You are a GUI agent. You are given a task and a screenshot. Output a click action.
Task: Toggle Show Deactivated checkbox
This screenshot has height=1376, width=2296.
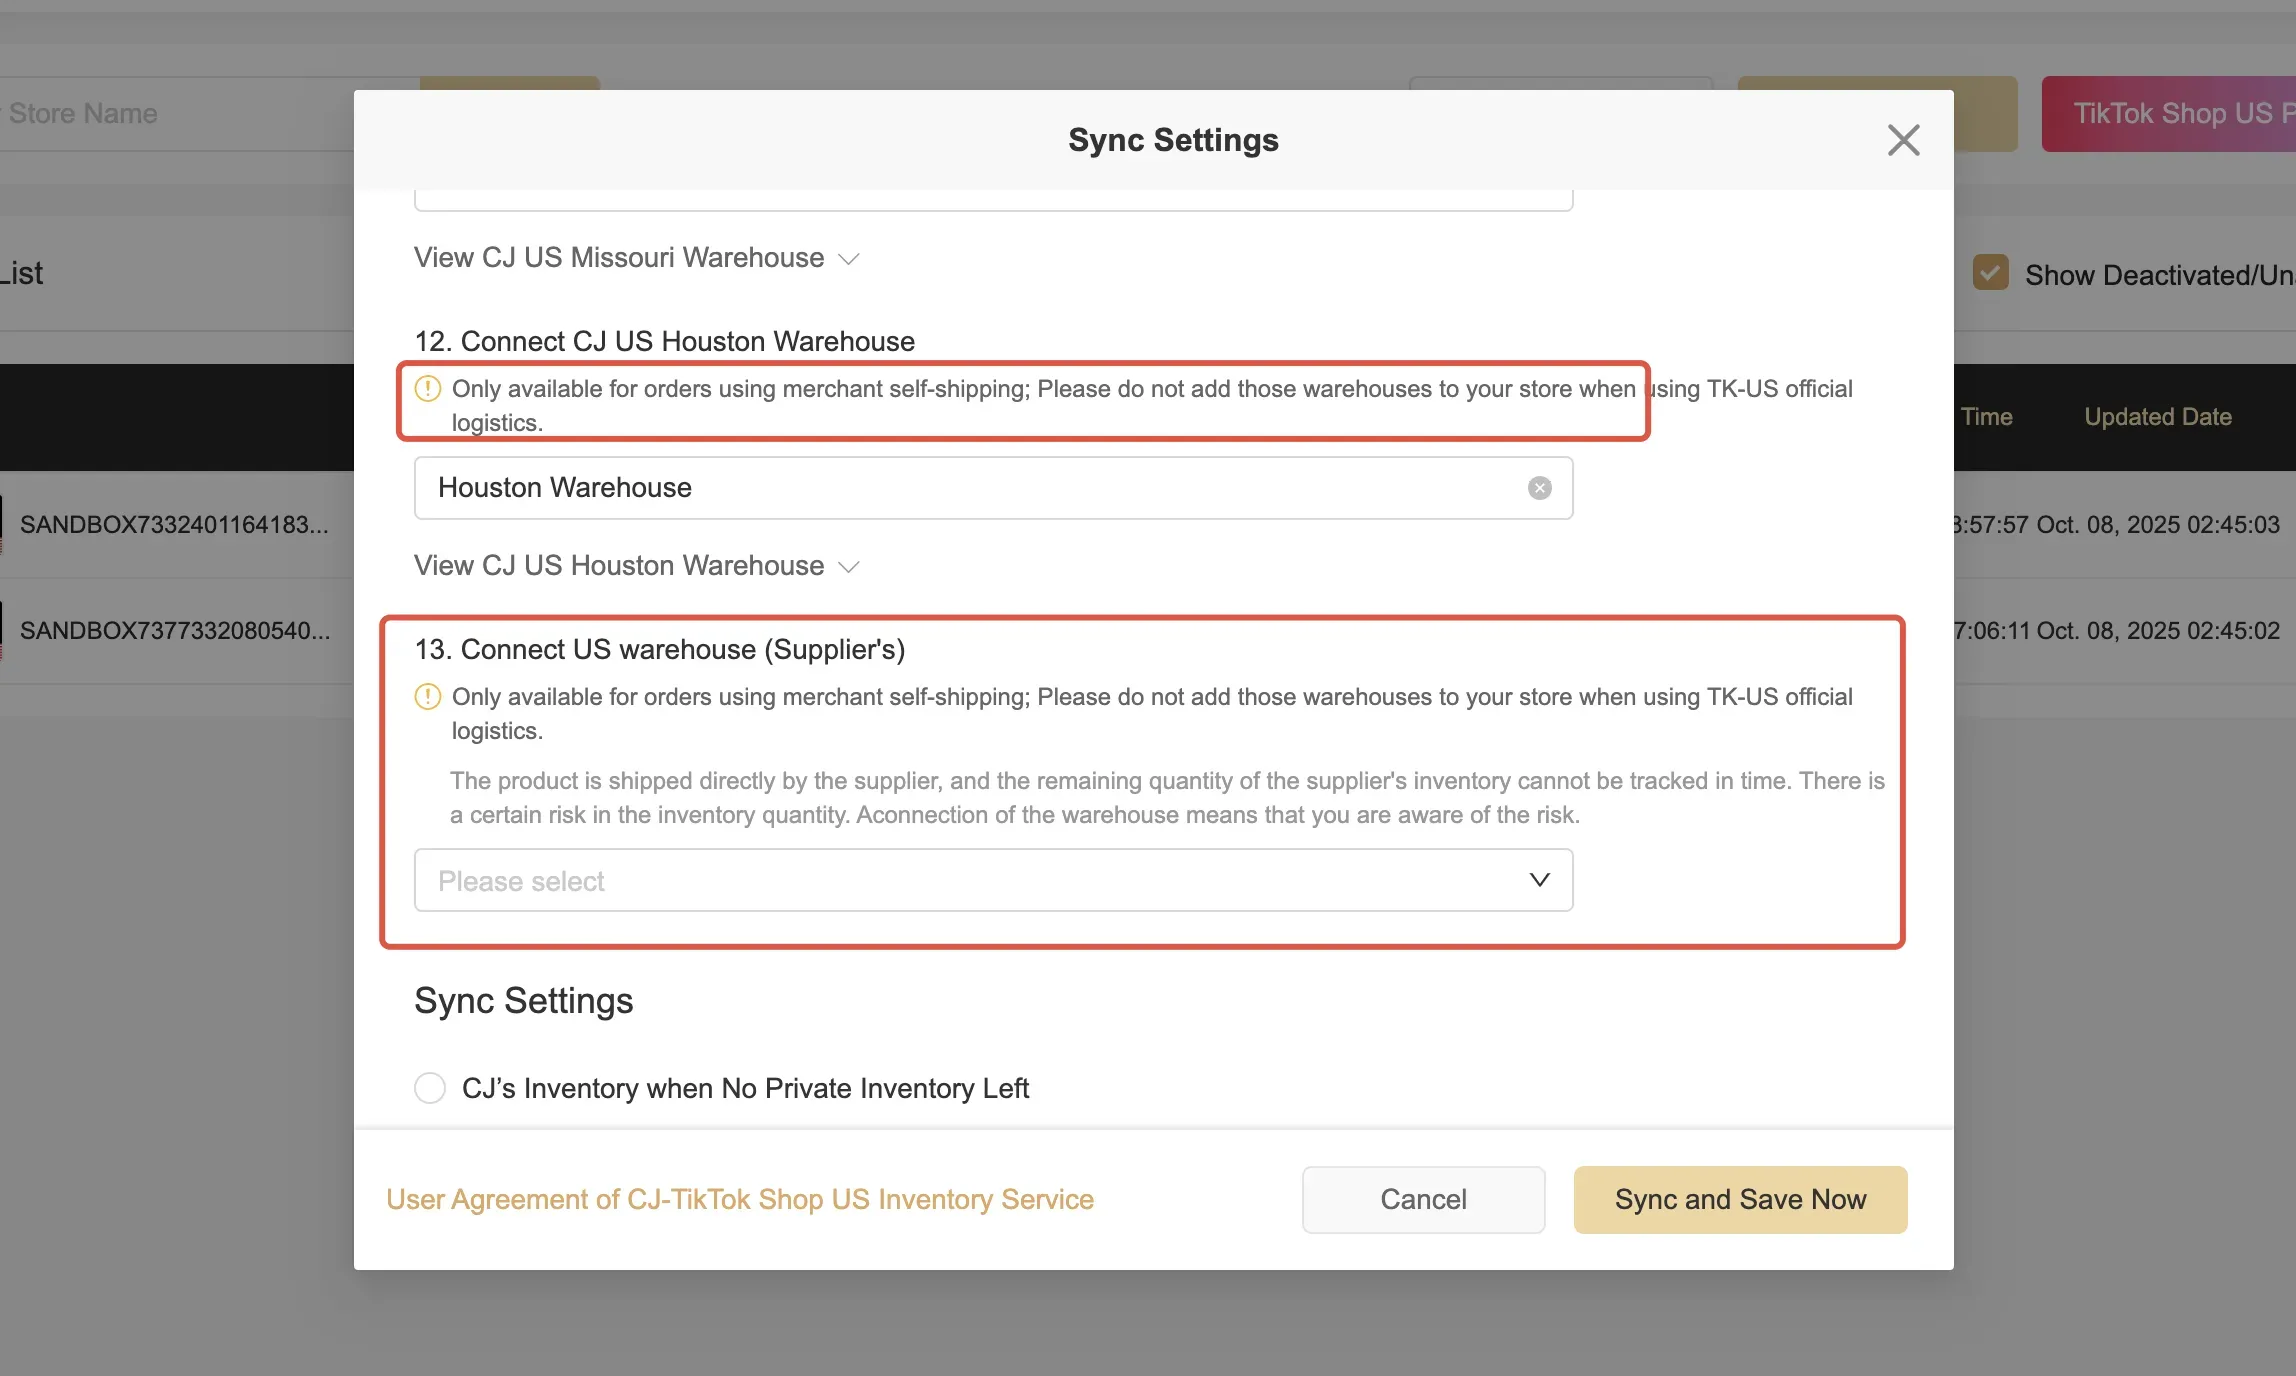coord(1990,273)
